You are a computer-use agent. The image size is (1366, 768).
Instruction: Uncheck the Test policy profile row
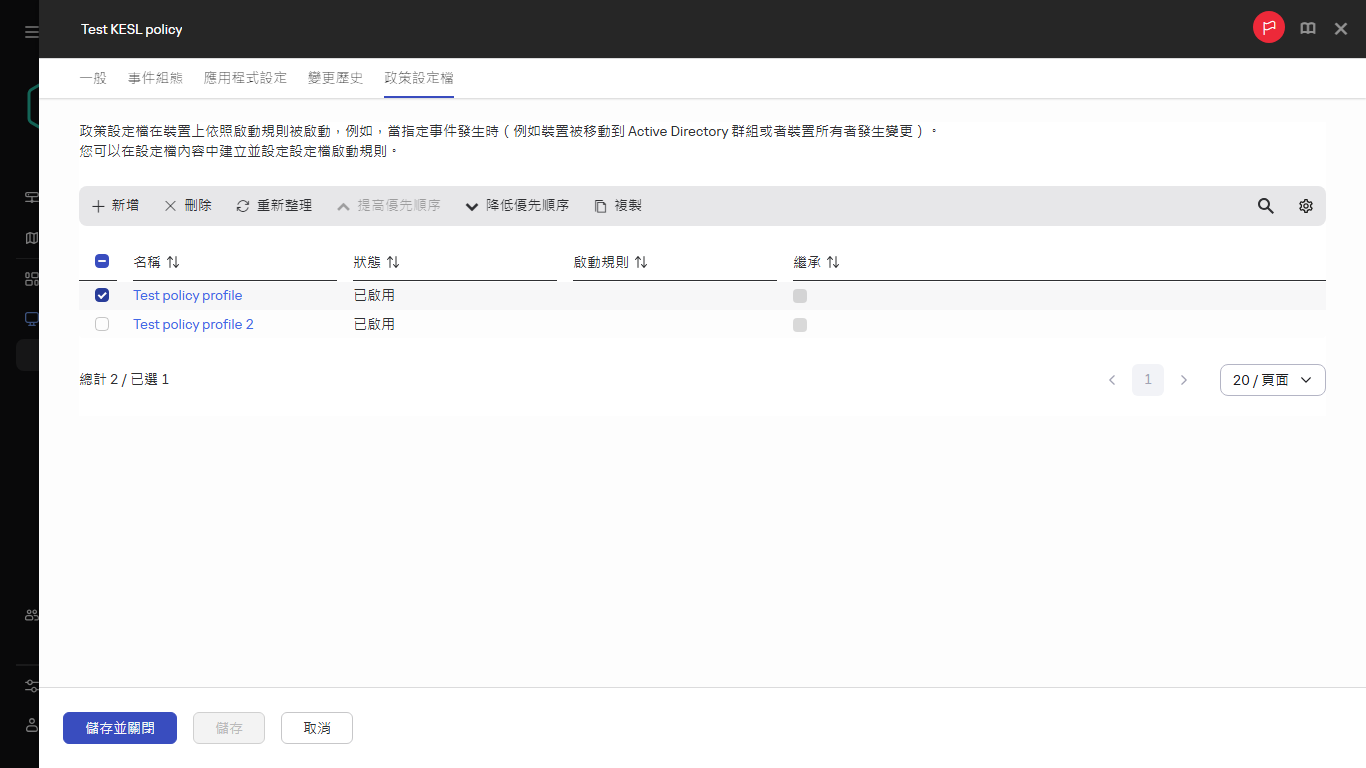(101, 295)
